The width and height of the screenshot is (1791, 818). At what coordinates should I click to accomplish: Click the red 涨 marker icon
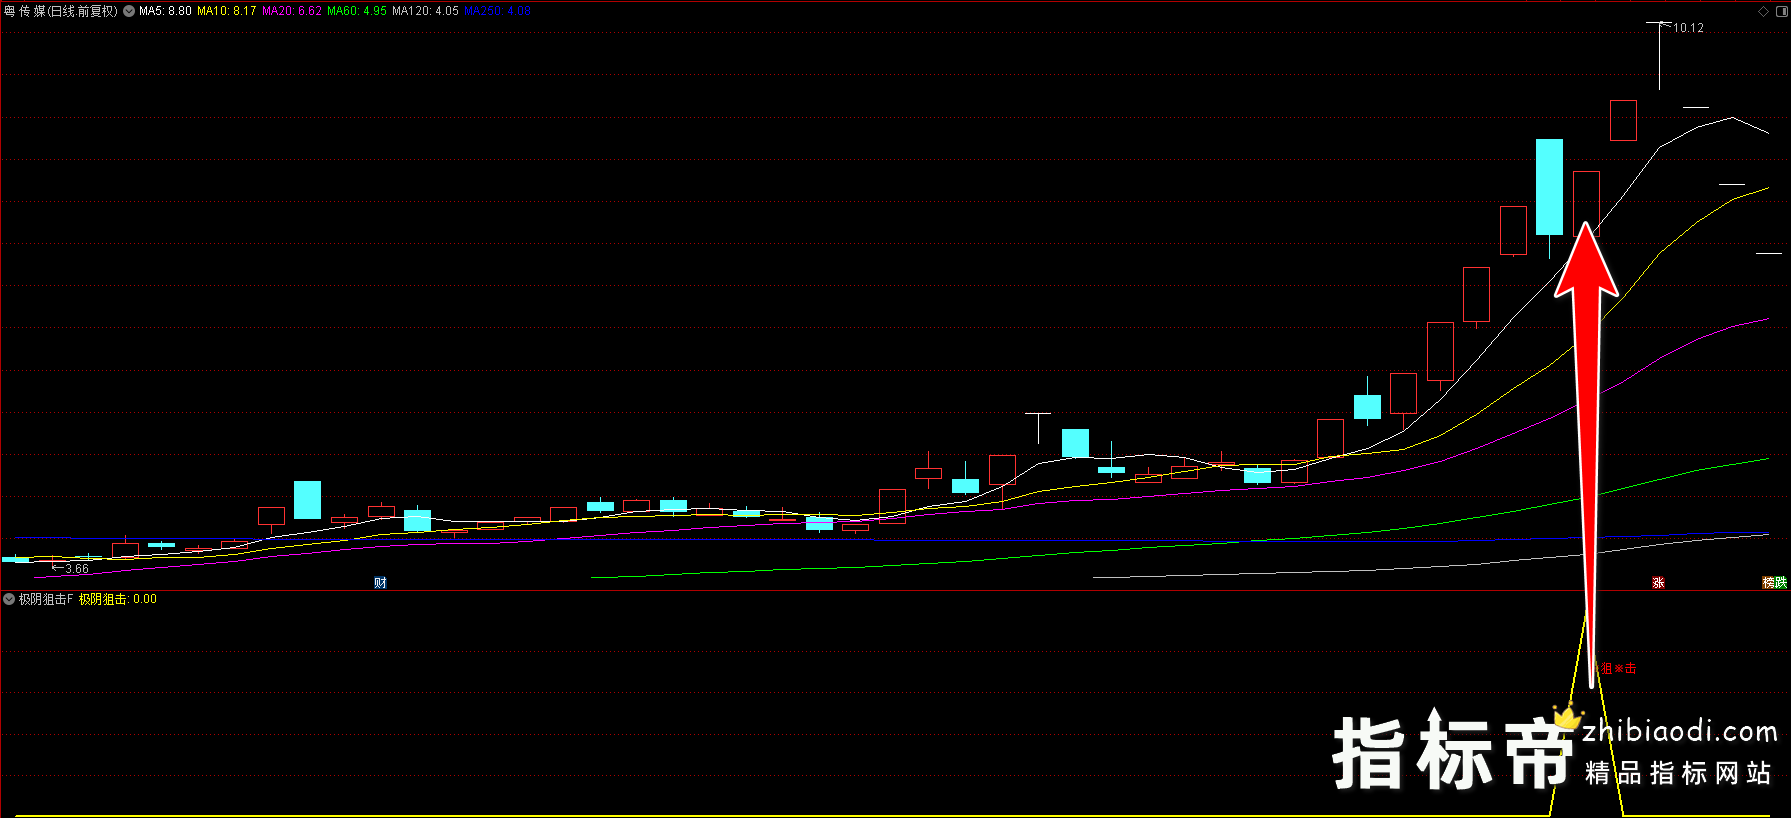1658,583
